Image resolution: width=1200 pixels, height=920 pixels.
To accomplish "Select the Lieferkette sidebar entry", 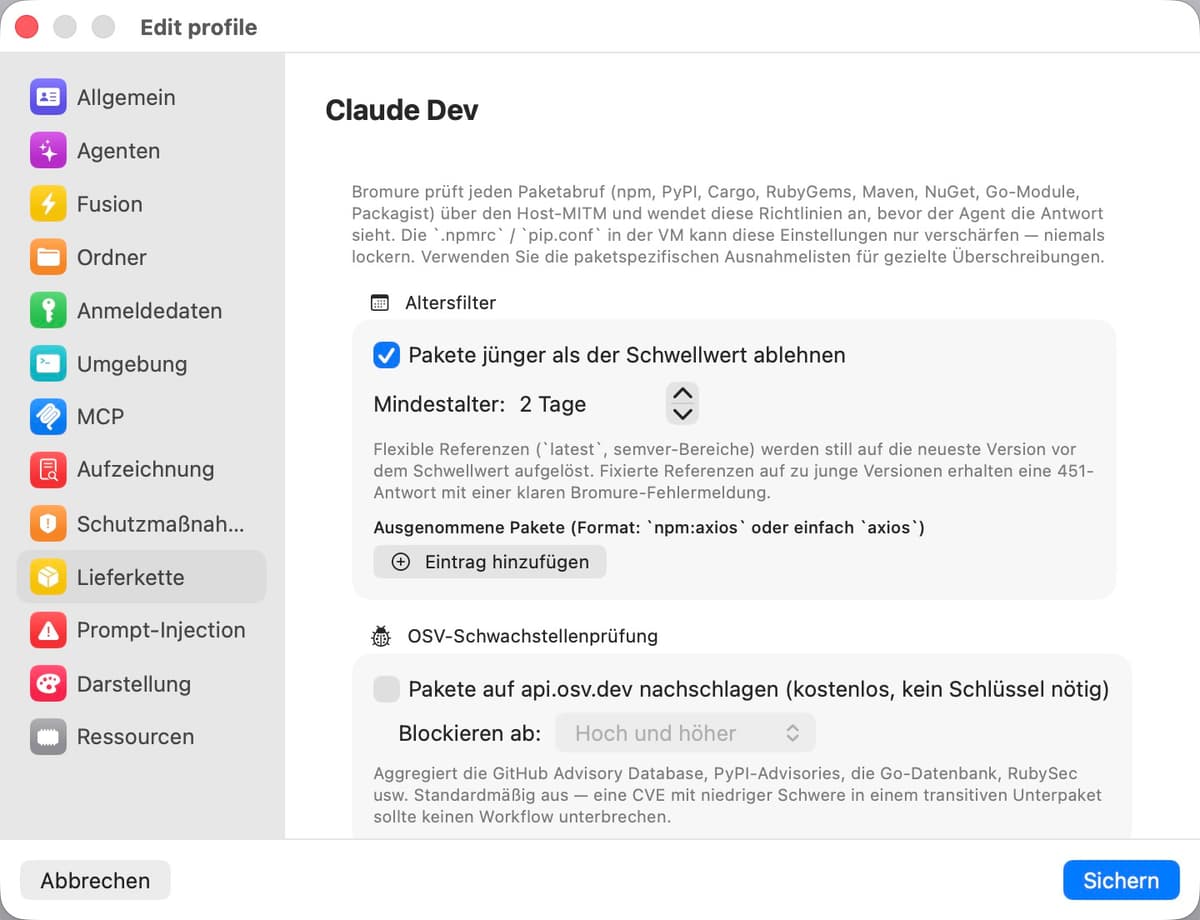I will pos(142,577).
